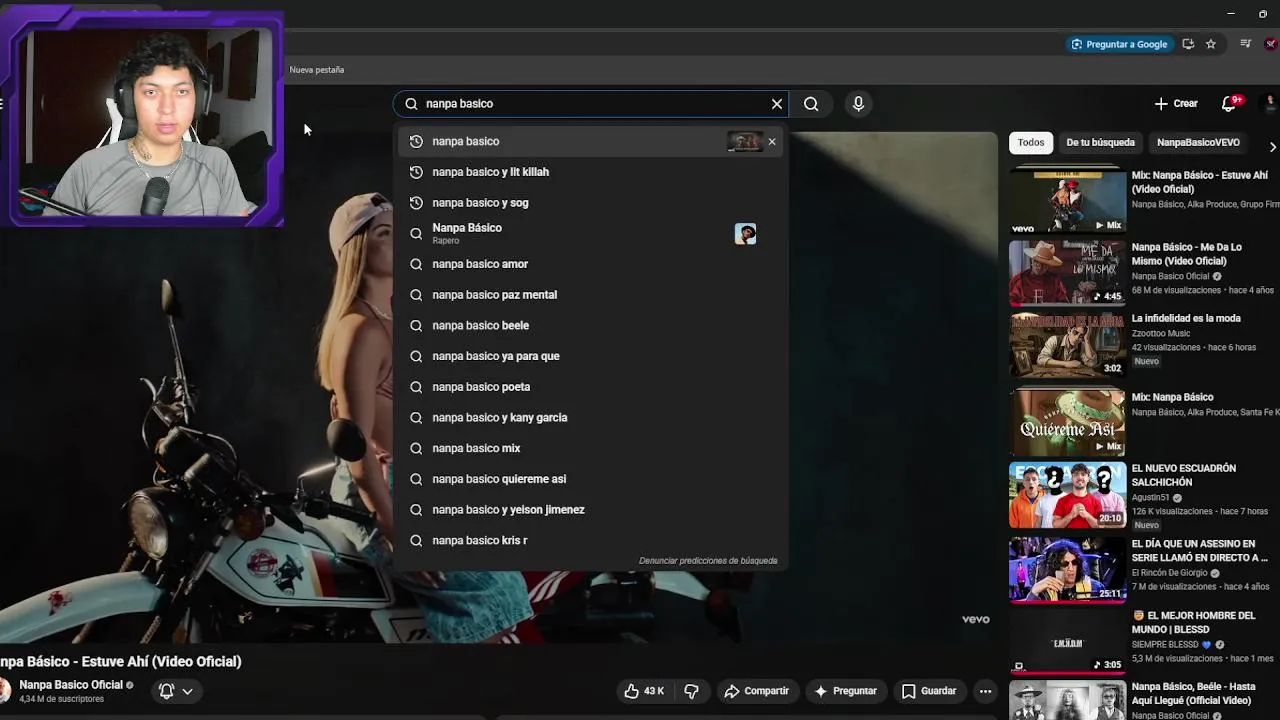Click the Preguntar button
Screen dimensions: 1280x720
pos(845,691)
